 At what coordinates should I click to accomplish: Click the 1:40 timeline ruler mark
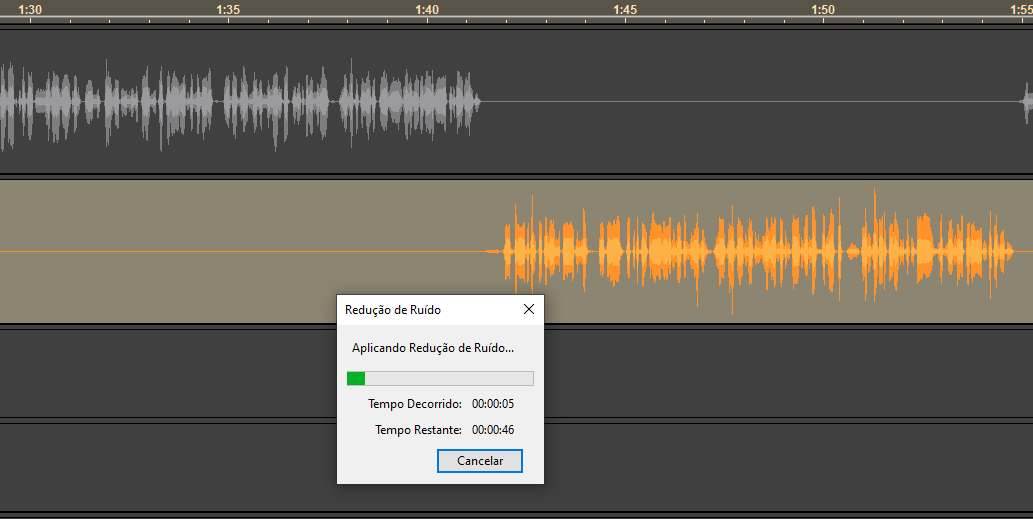coord(427,10)
